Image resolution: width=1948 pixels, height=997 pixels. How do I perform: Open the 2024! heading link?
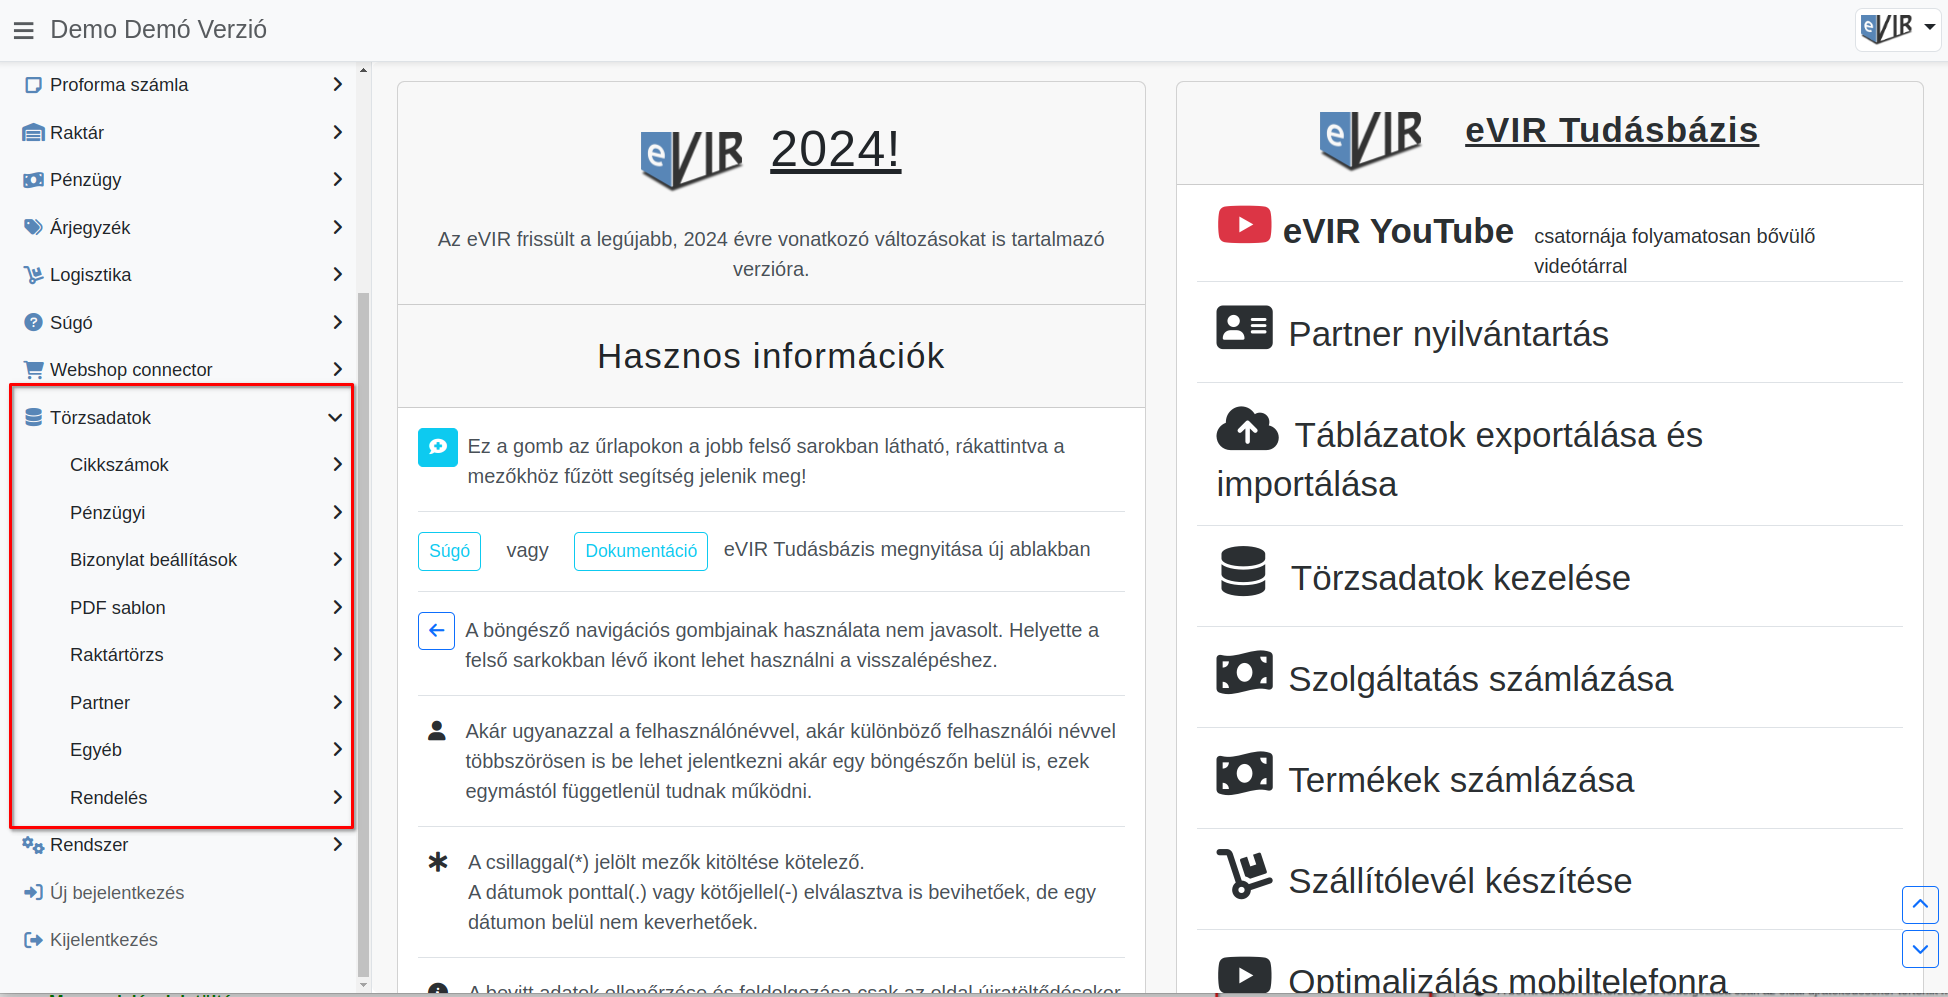click(x=835, y=150)
